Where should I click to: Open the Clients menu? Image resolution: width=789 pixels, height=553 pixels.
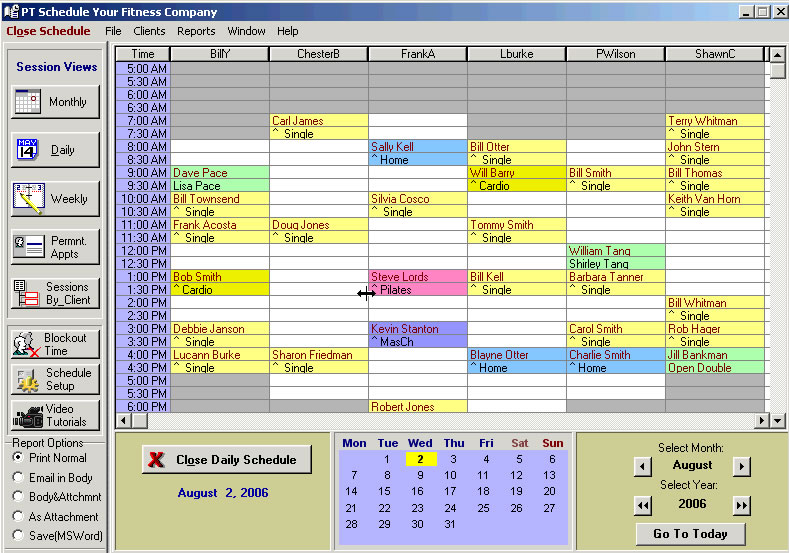point(149,31)
